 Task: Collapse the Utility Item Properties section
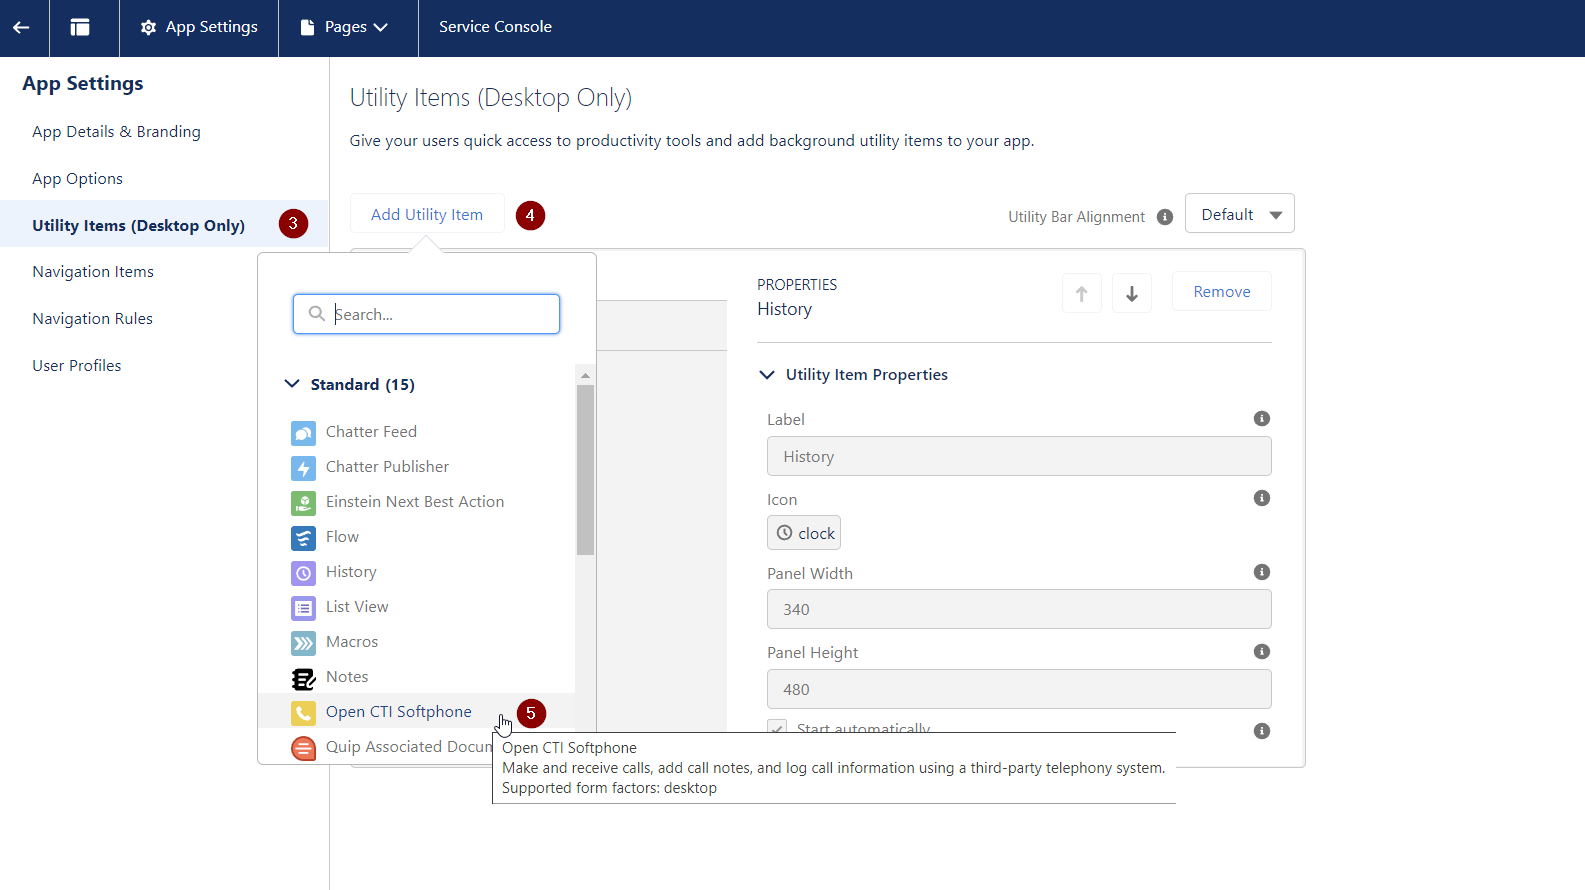click(x=767, y=375)
